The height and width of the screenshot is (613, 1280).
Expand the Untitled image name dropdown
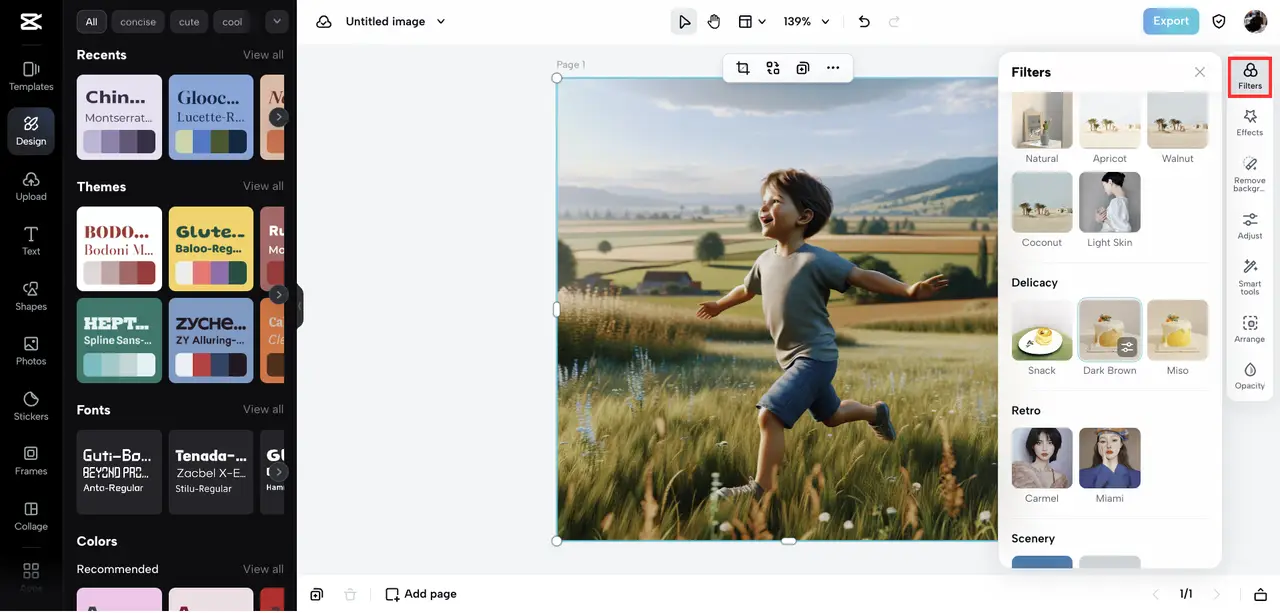[441, 21]
